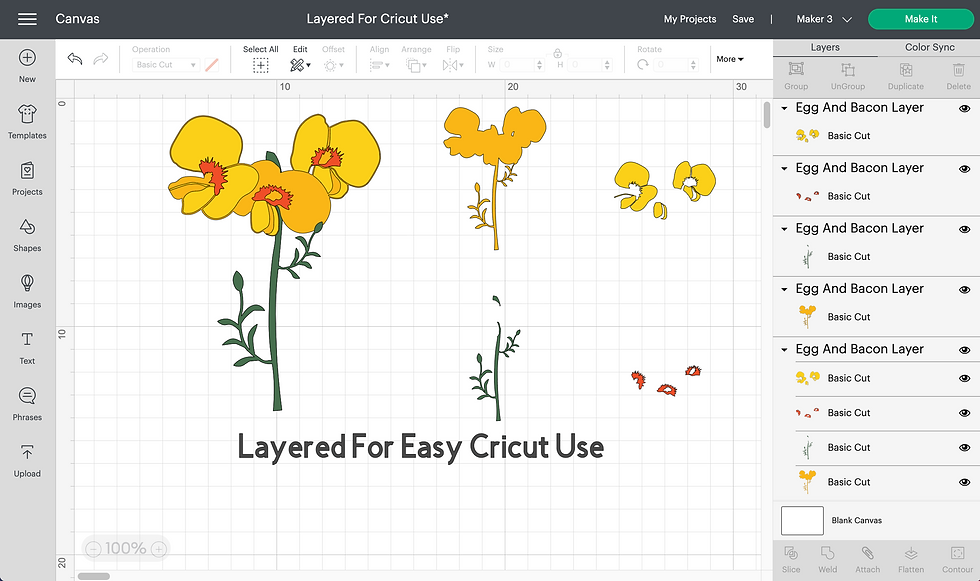Hide orange flower Basic Cut sublayer in fifth group

coord(964,482)
